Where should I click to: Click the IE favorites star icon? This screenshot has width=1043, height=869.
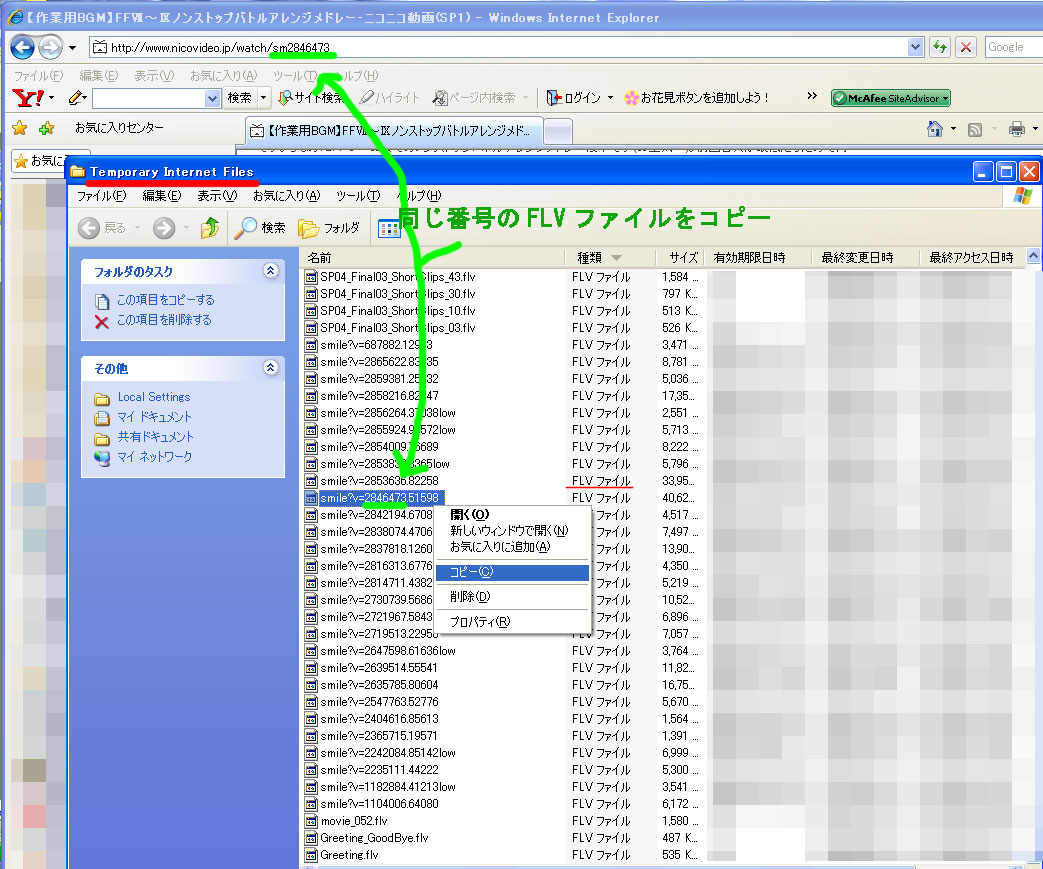pyautogui.click(x=20, y=128)
